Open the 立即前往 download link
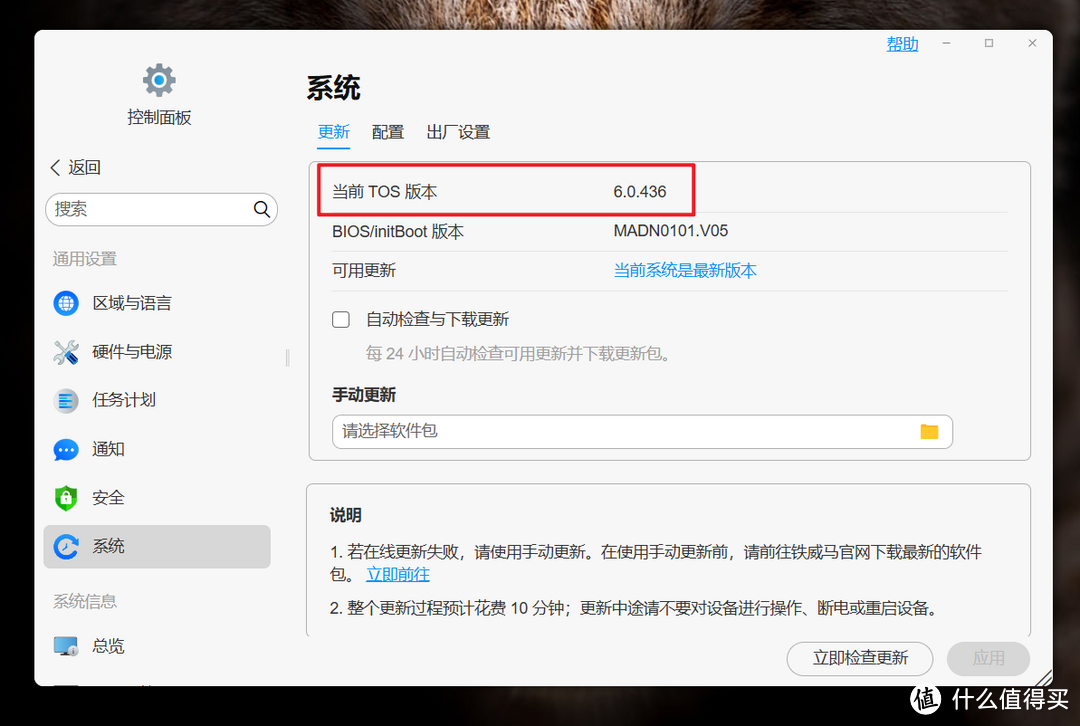This screenshot has height=726, width=1080. click(396, 573)
